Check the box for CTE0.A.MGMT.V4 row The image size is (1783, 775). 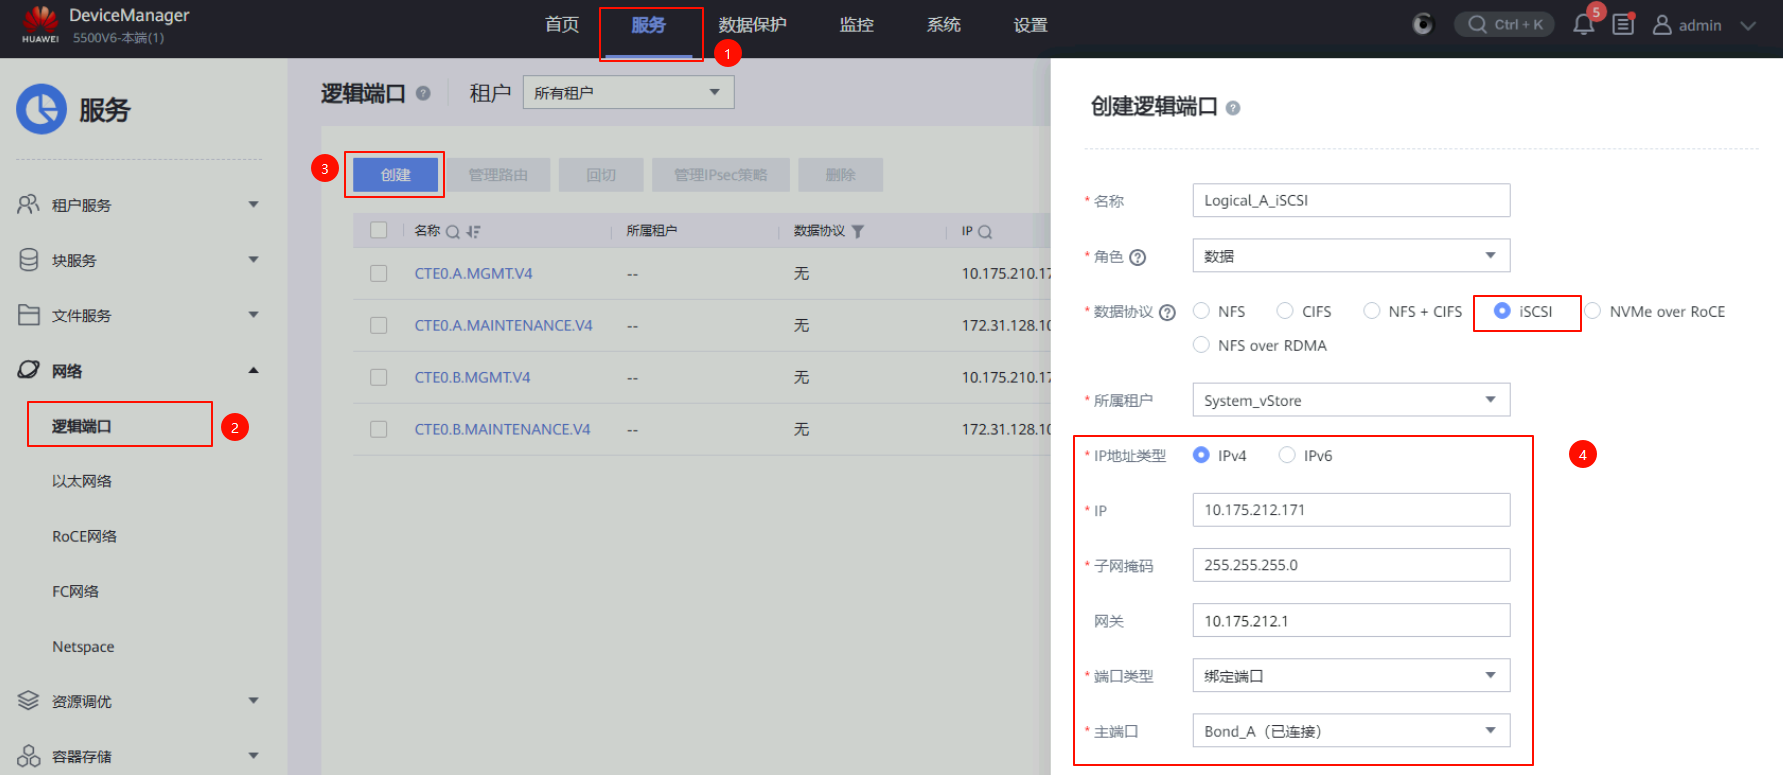click(379, 273)
